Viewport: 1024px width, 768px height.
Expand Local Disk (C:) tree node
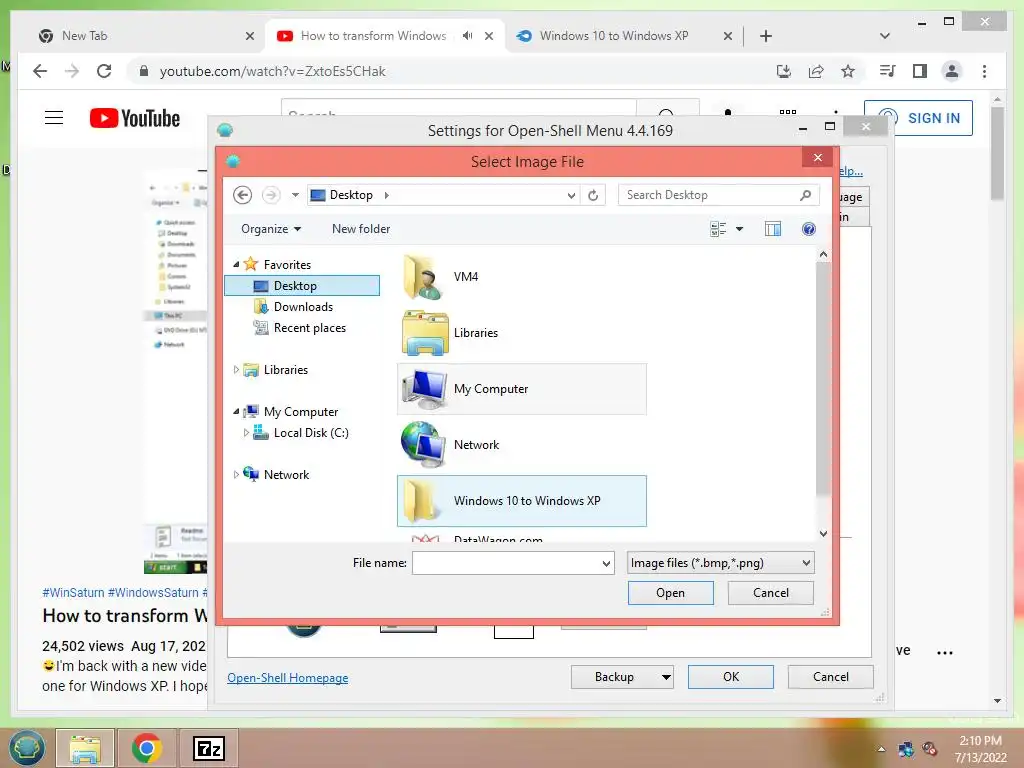[246, 432]
